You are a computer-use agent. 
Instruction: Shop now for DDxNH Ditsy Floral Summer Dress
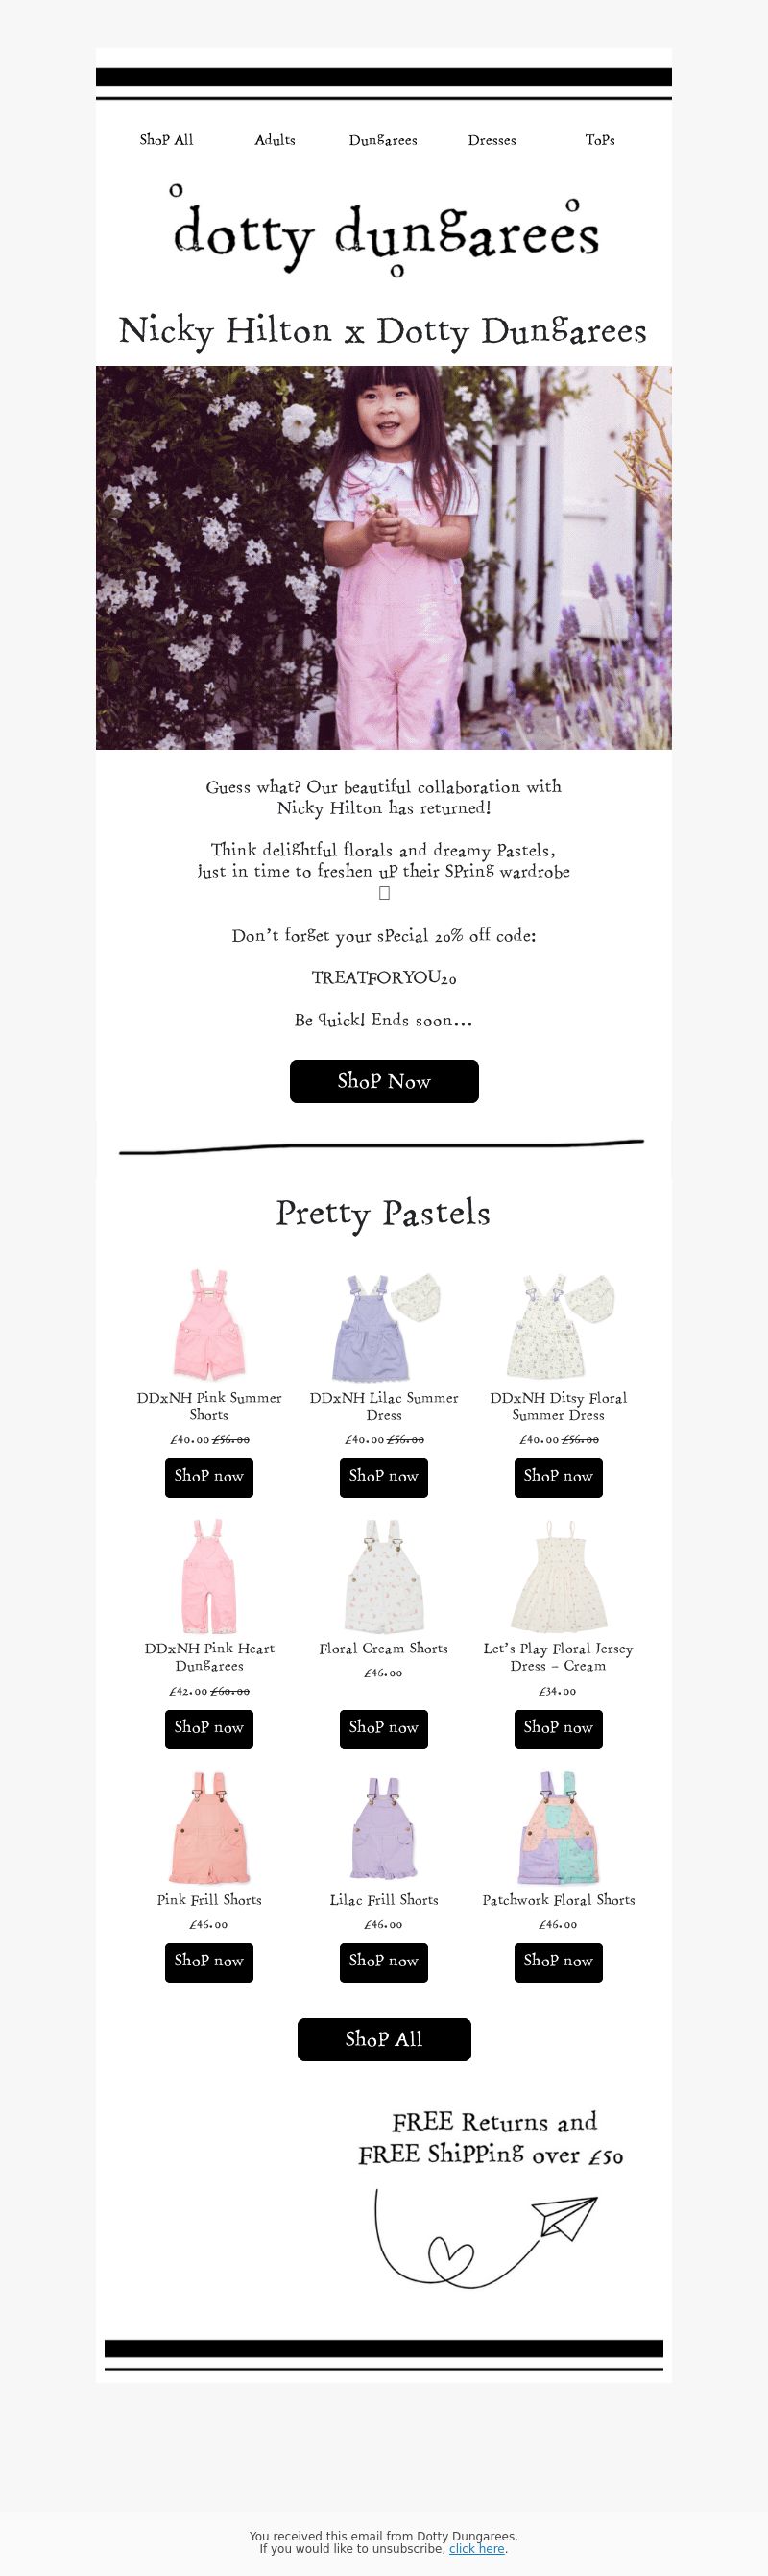(558, 1476)
